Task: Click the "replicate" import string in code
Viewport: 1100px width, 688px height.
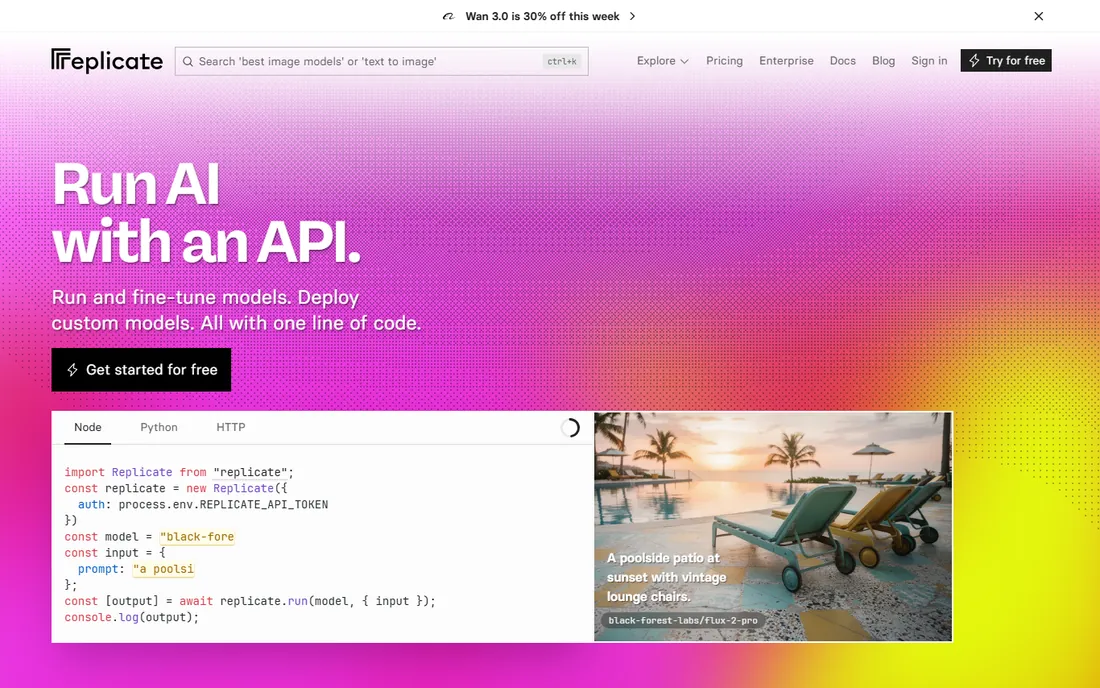Action: click(x=251, y=473)
